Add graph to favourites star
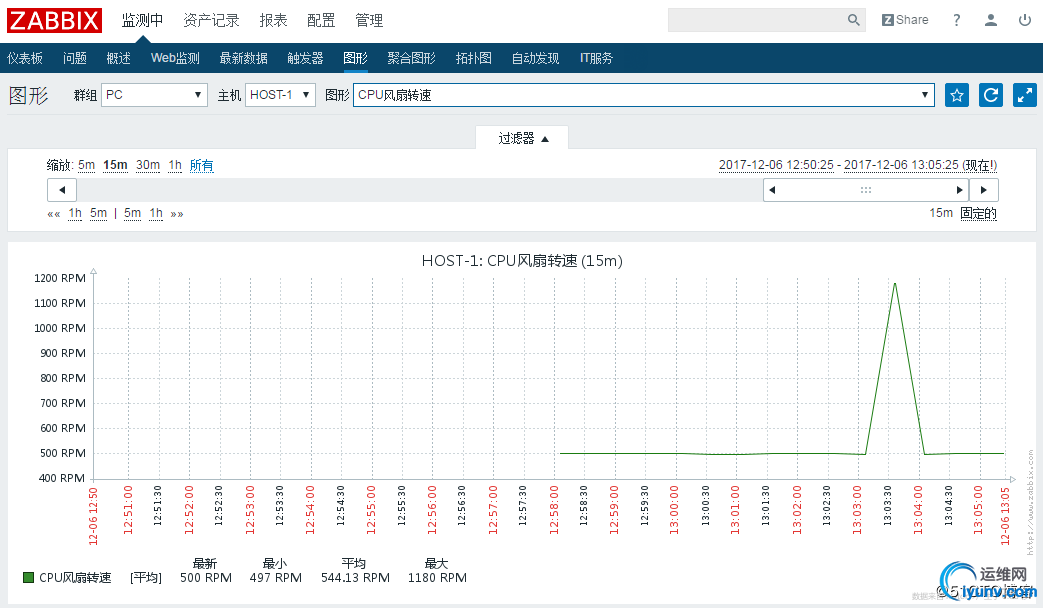The height and width of the screenshot is (608, 1043). pyautogui.click(x=957, y=95)
